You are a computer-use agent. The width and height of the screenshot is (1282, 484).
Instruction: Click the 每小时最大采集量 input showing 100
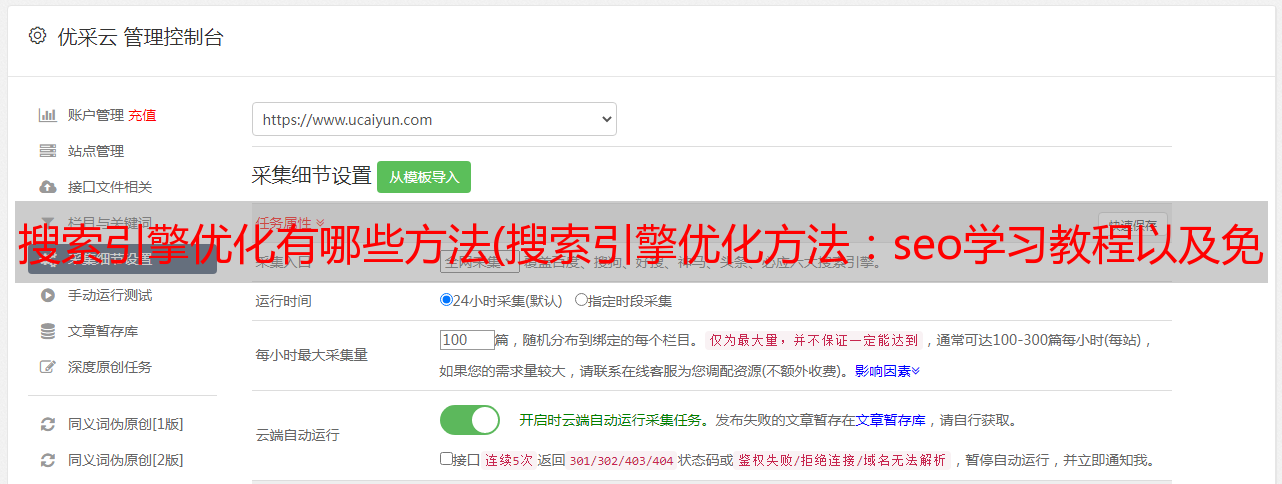[x=467, y=340]
